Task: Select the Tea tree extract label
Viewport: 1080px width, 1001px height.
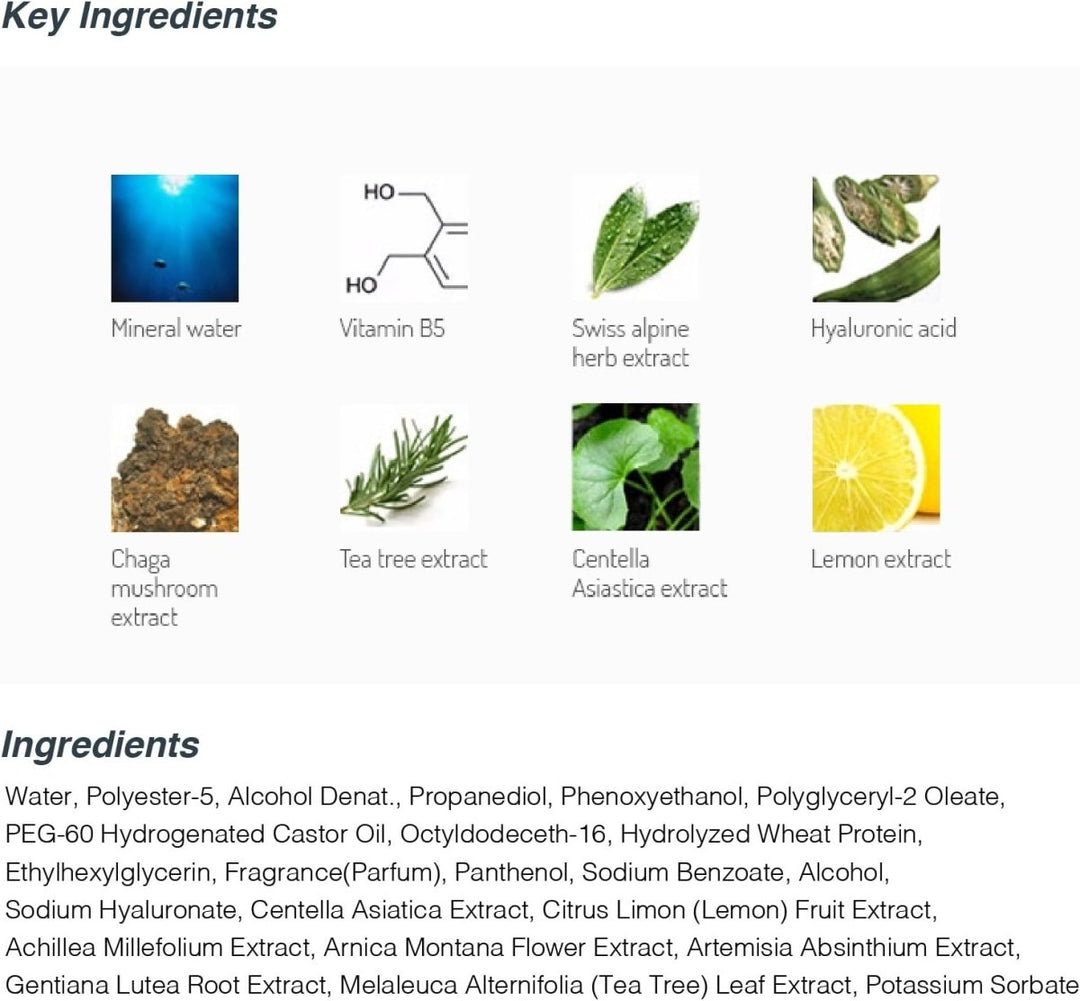Action: click(413, 559)
